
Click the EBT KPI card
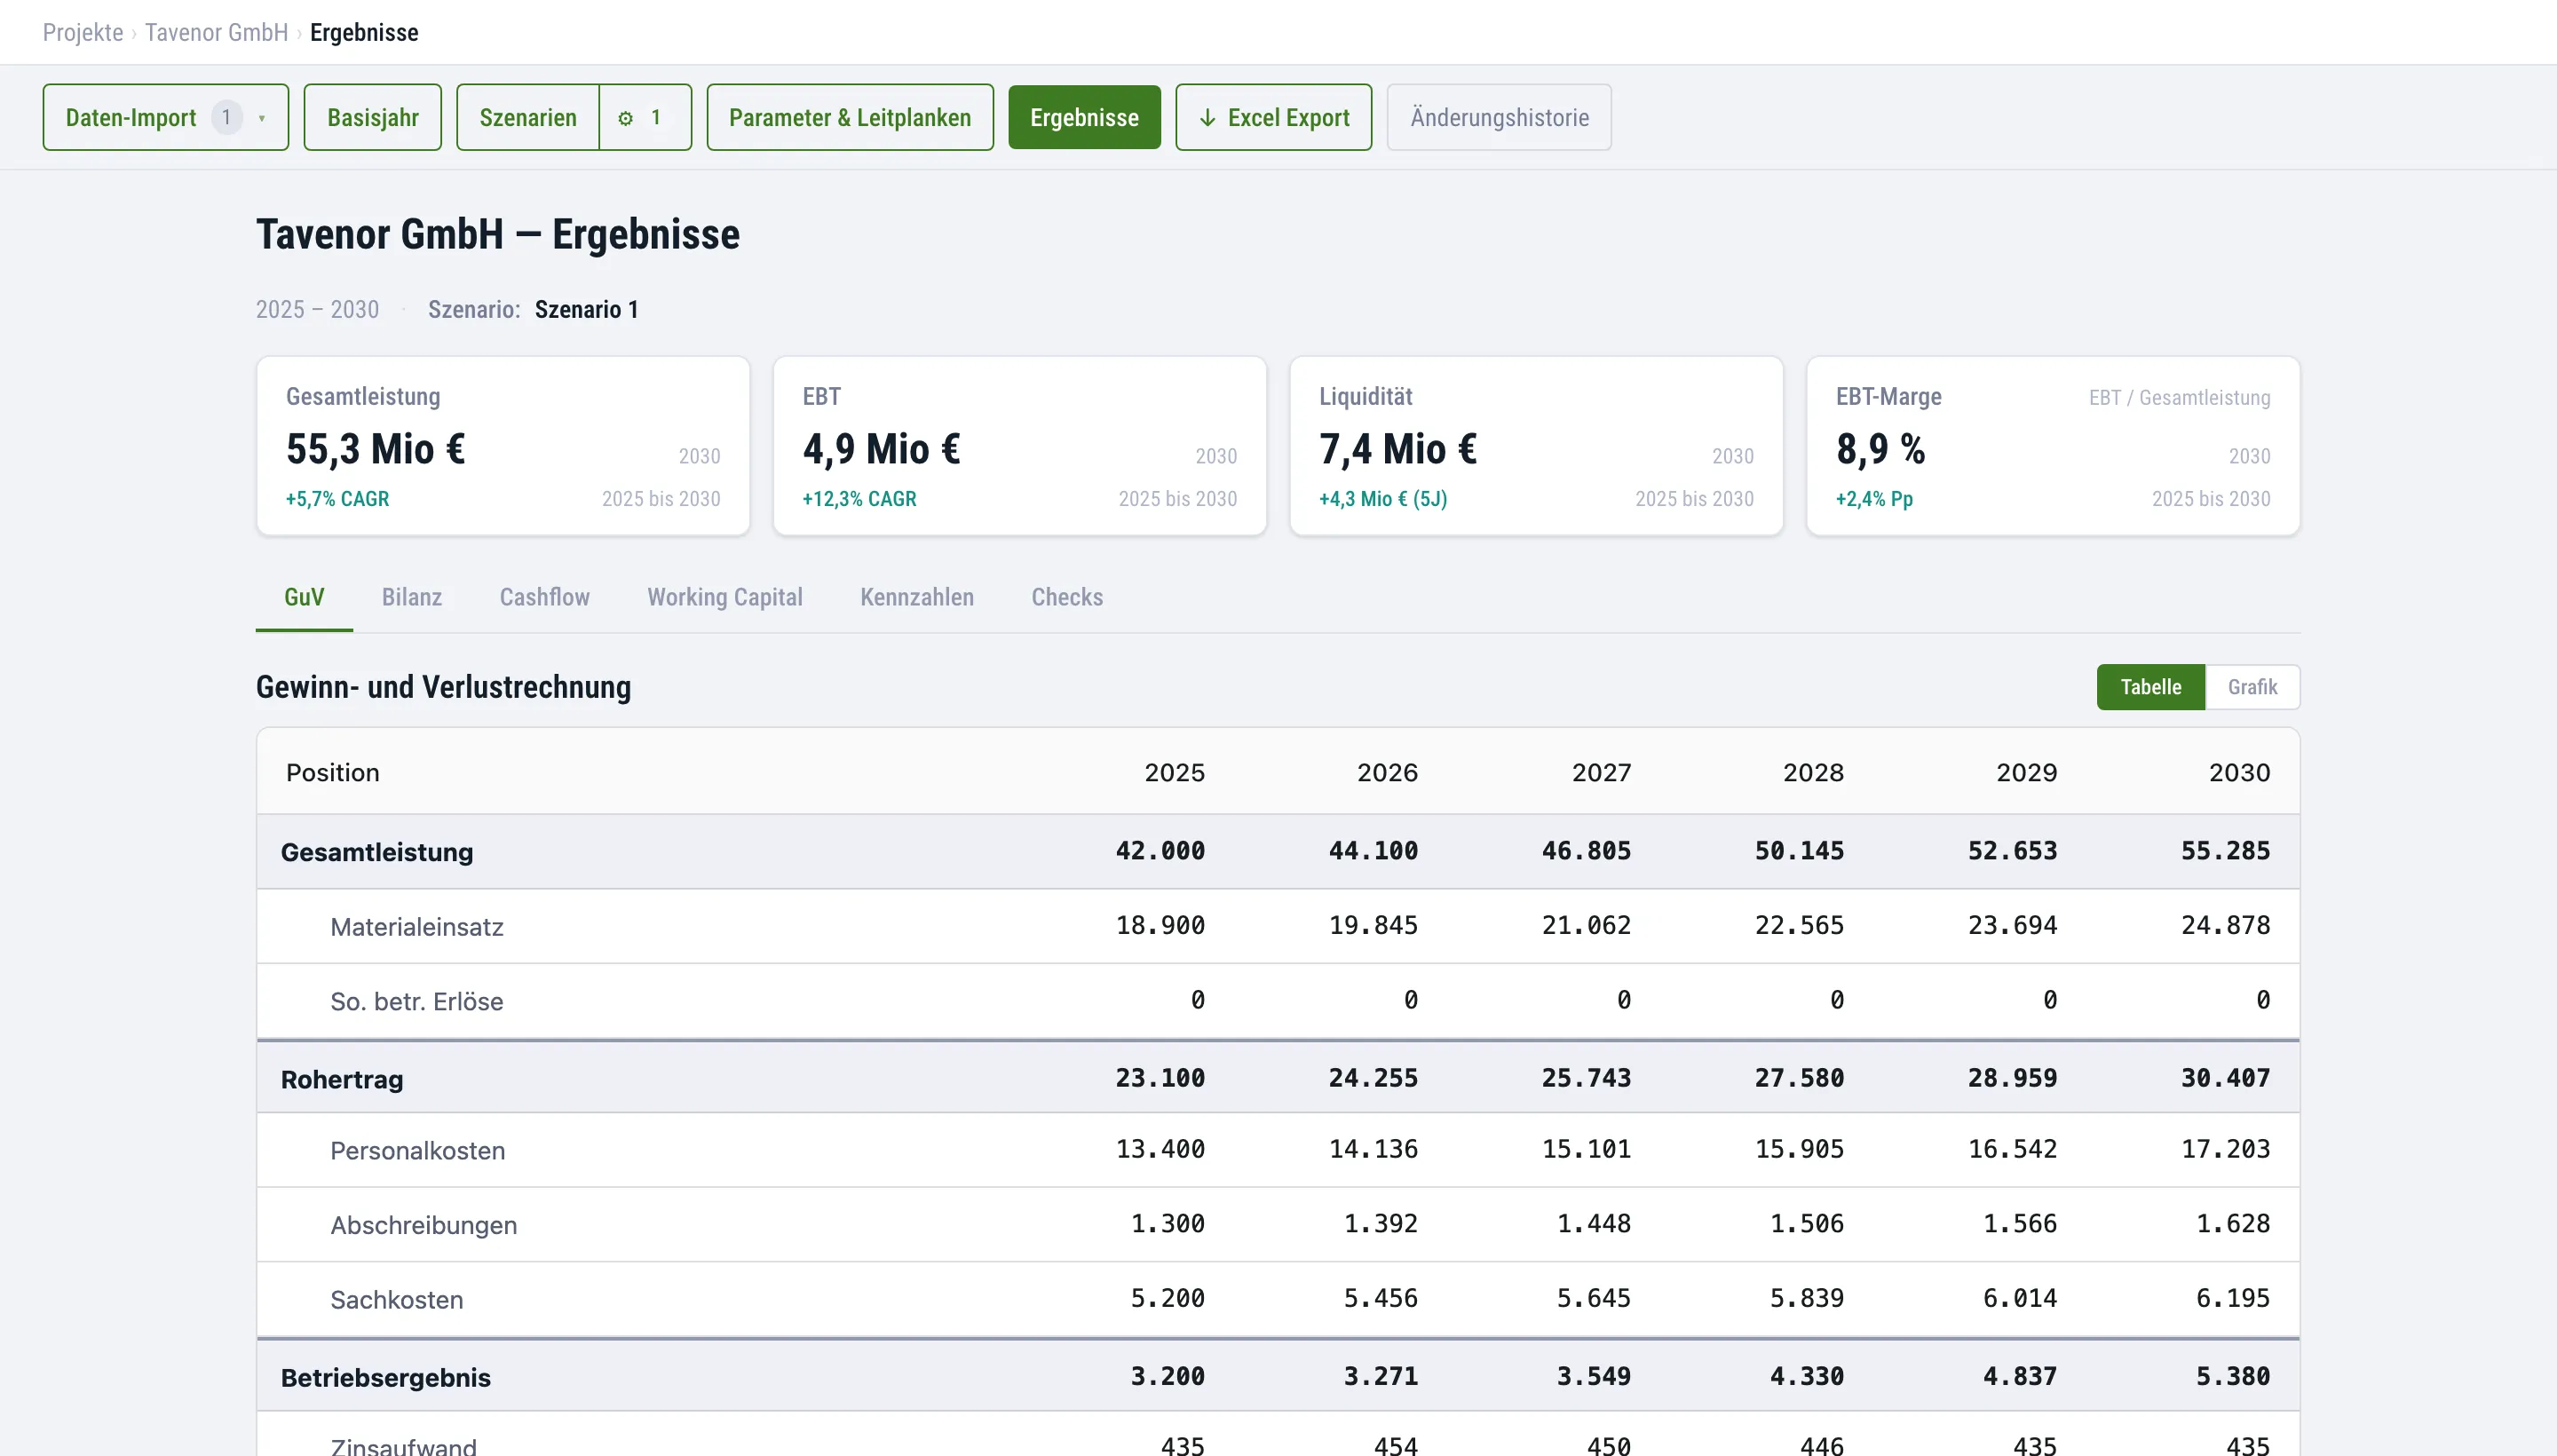click(x=1020, y=446)
